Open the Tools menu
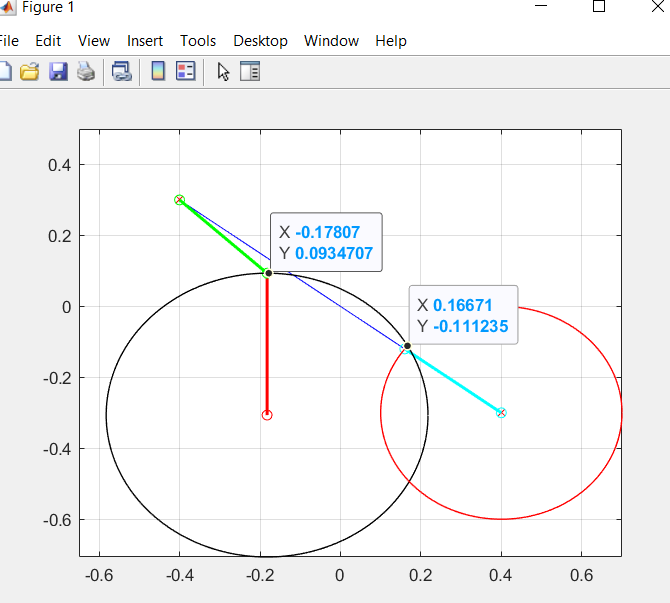 (x=198, y=41)
